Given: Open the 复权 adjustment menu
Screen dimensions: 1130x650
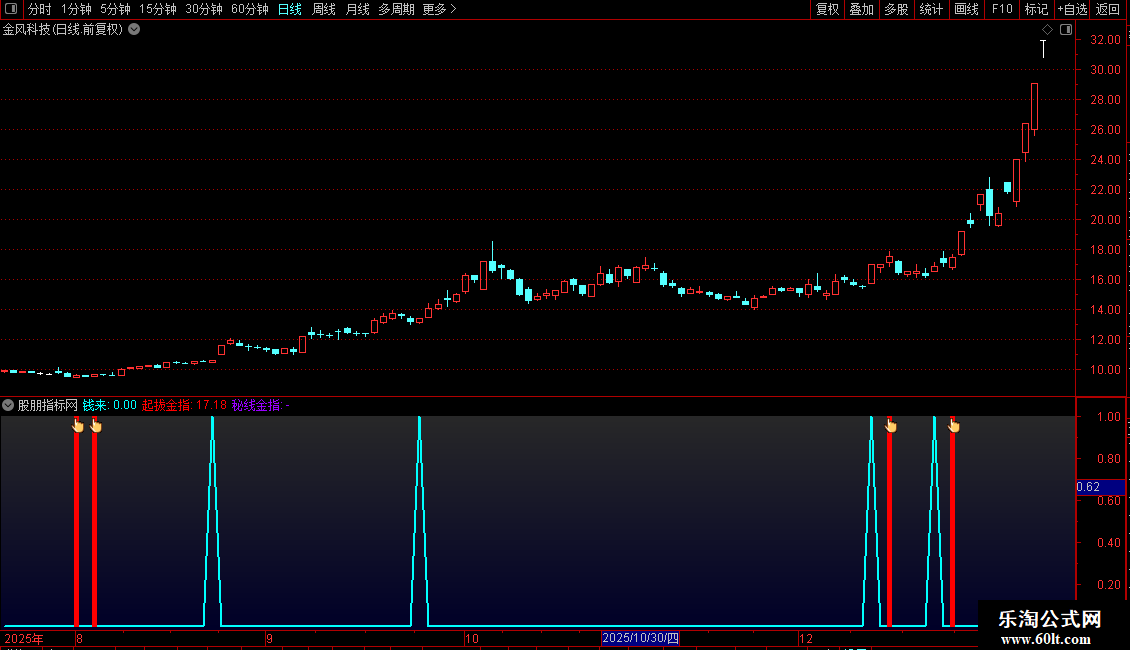Looking at the screenshot, I should (x=827, y=9).
